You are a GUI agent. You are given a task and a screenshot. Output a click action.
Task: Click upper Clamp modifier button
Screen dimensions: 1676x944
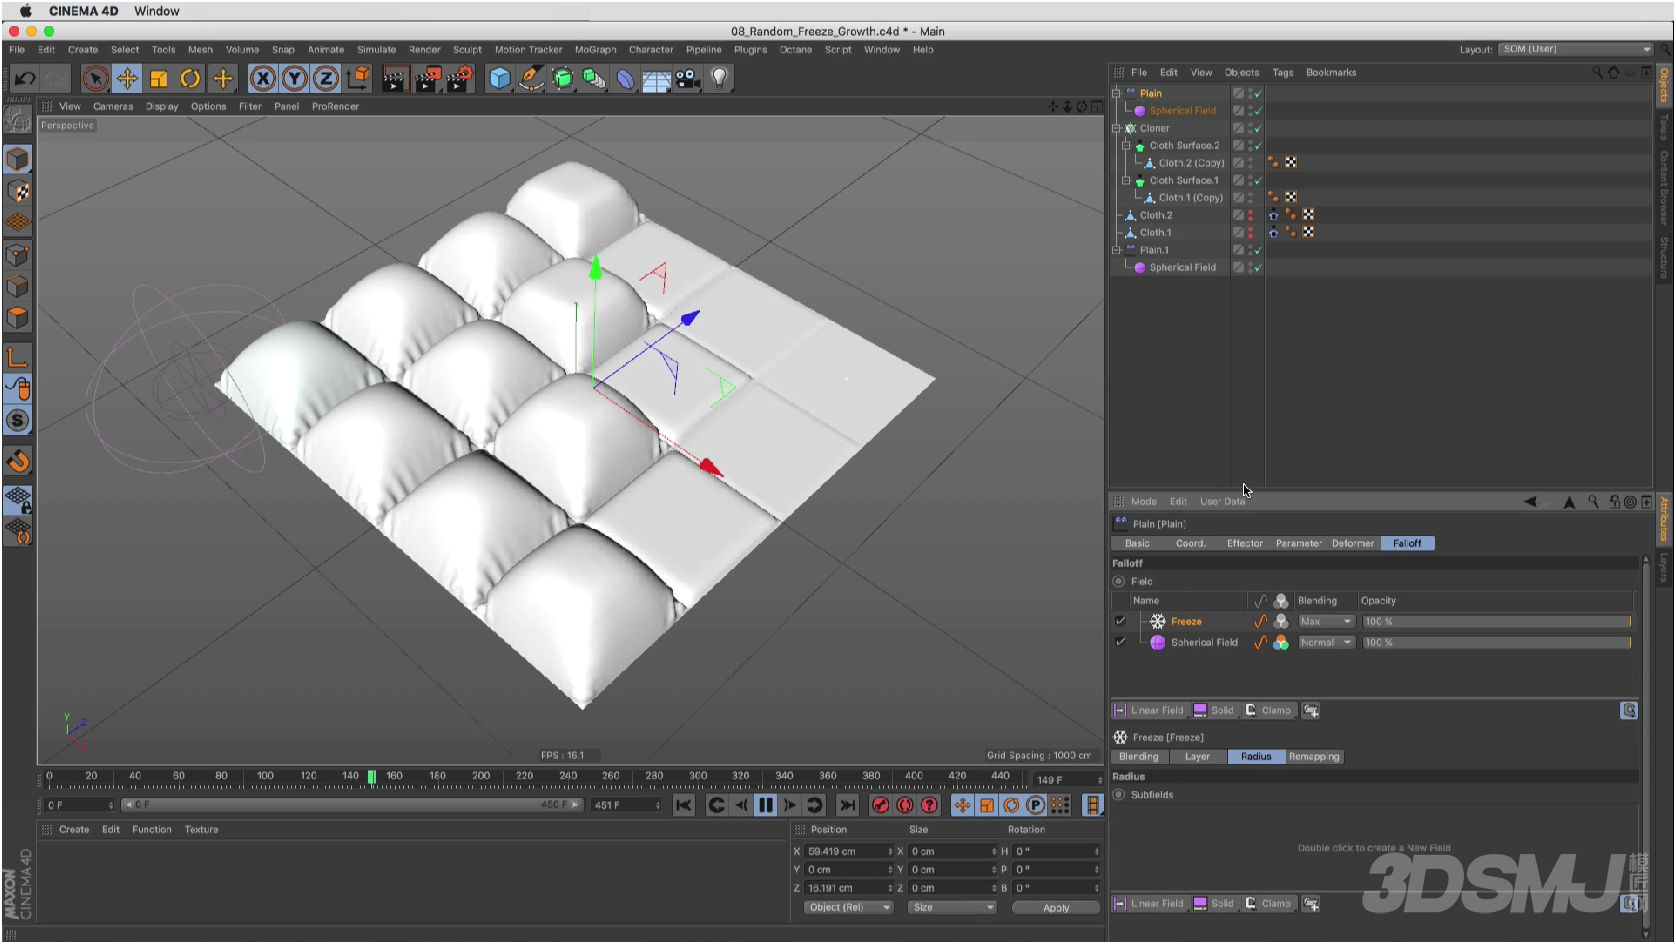point(1268,710)
